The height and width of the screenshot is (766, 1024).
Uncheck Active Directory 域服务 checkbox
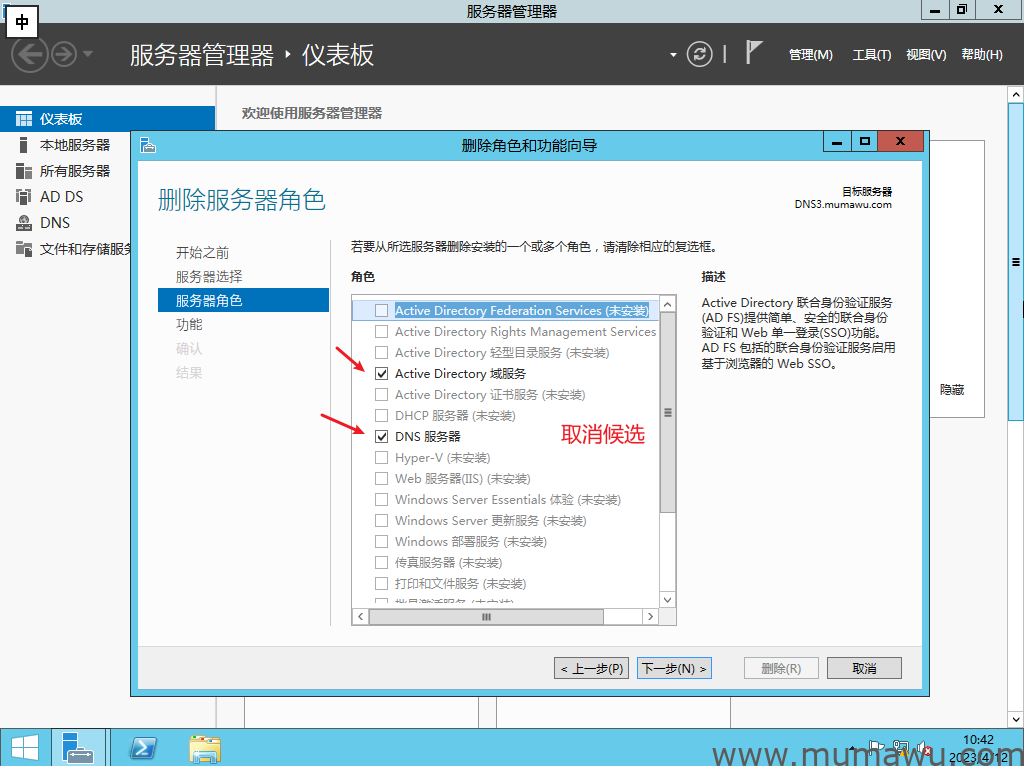[381, 374]
